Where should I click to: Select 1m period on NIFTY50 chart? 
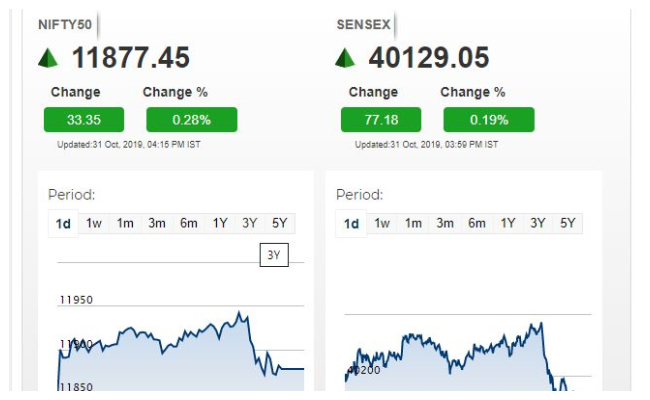[x=125, y=223]
